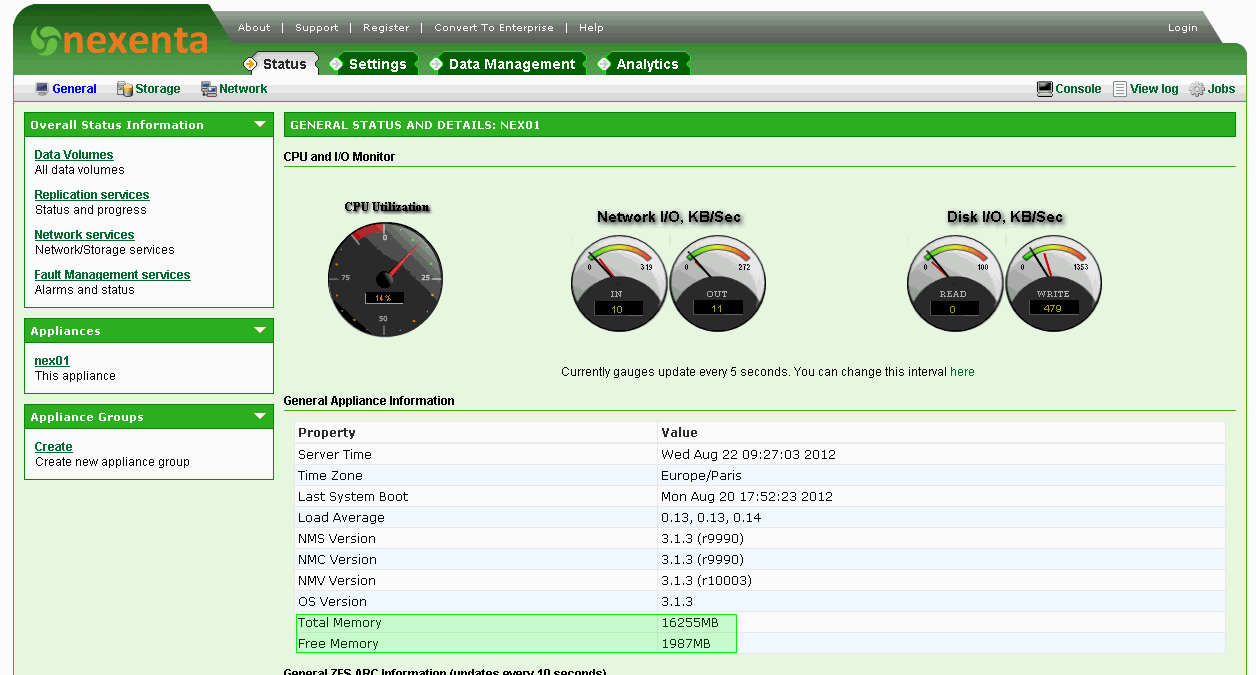
Task: Click the Network icon in sub-toolbar
Action: (209, 89)
